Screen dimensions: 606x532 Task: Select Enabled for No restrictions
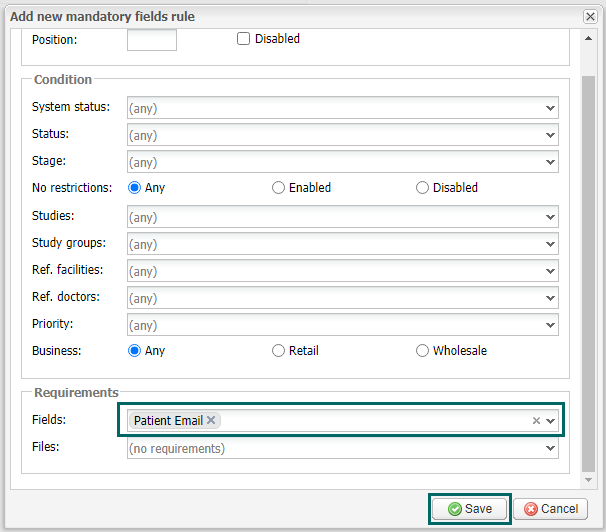pyautogui.click(x=278, y=188)
